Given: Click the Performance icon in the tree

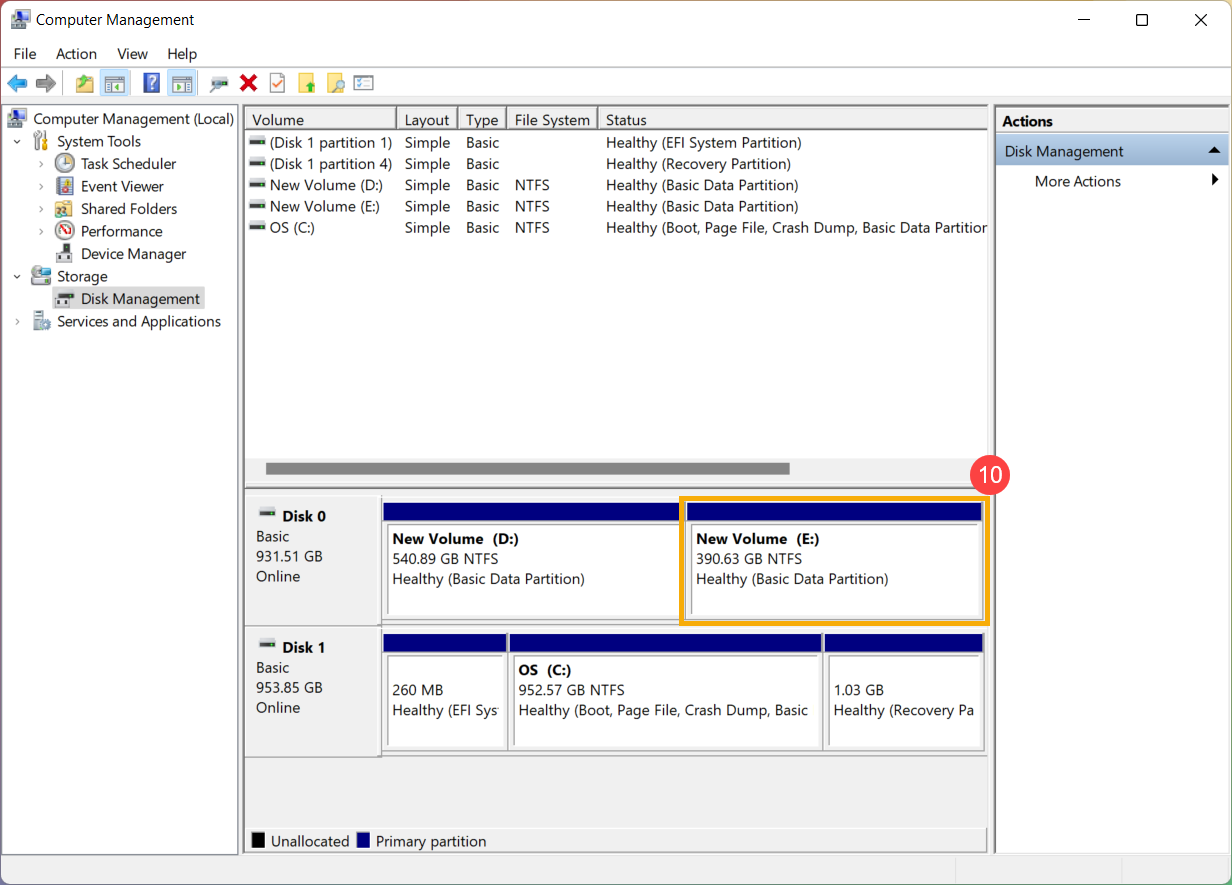Looking at the screenshot, I should tap(64, 231).
